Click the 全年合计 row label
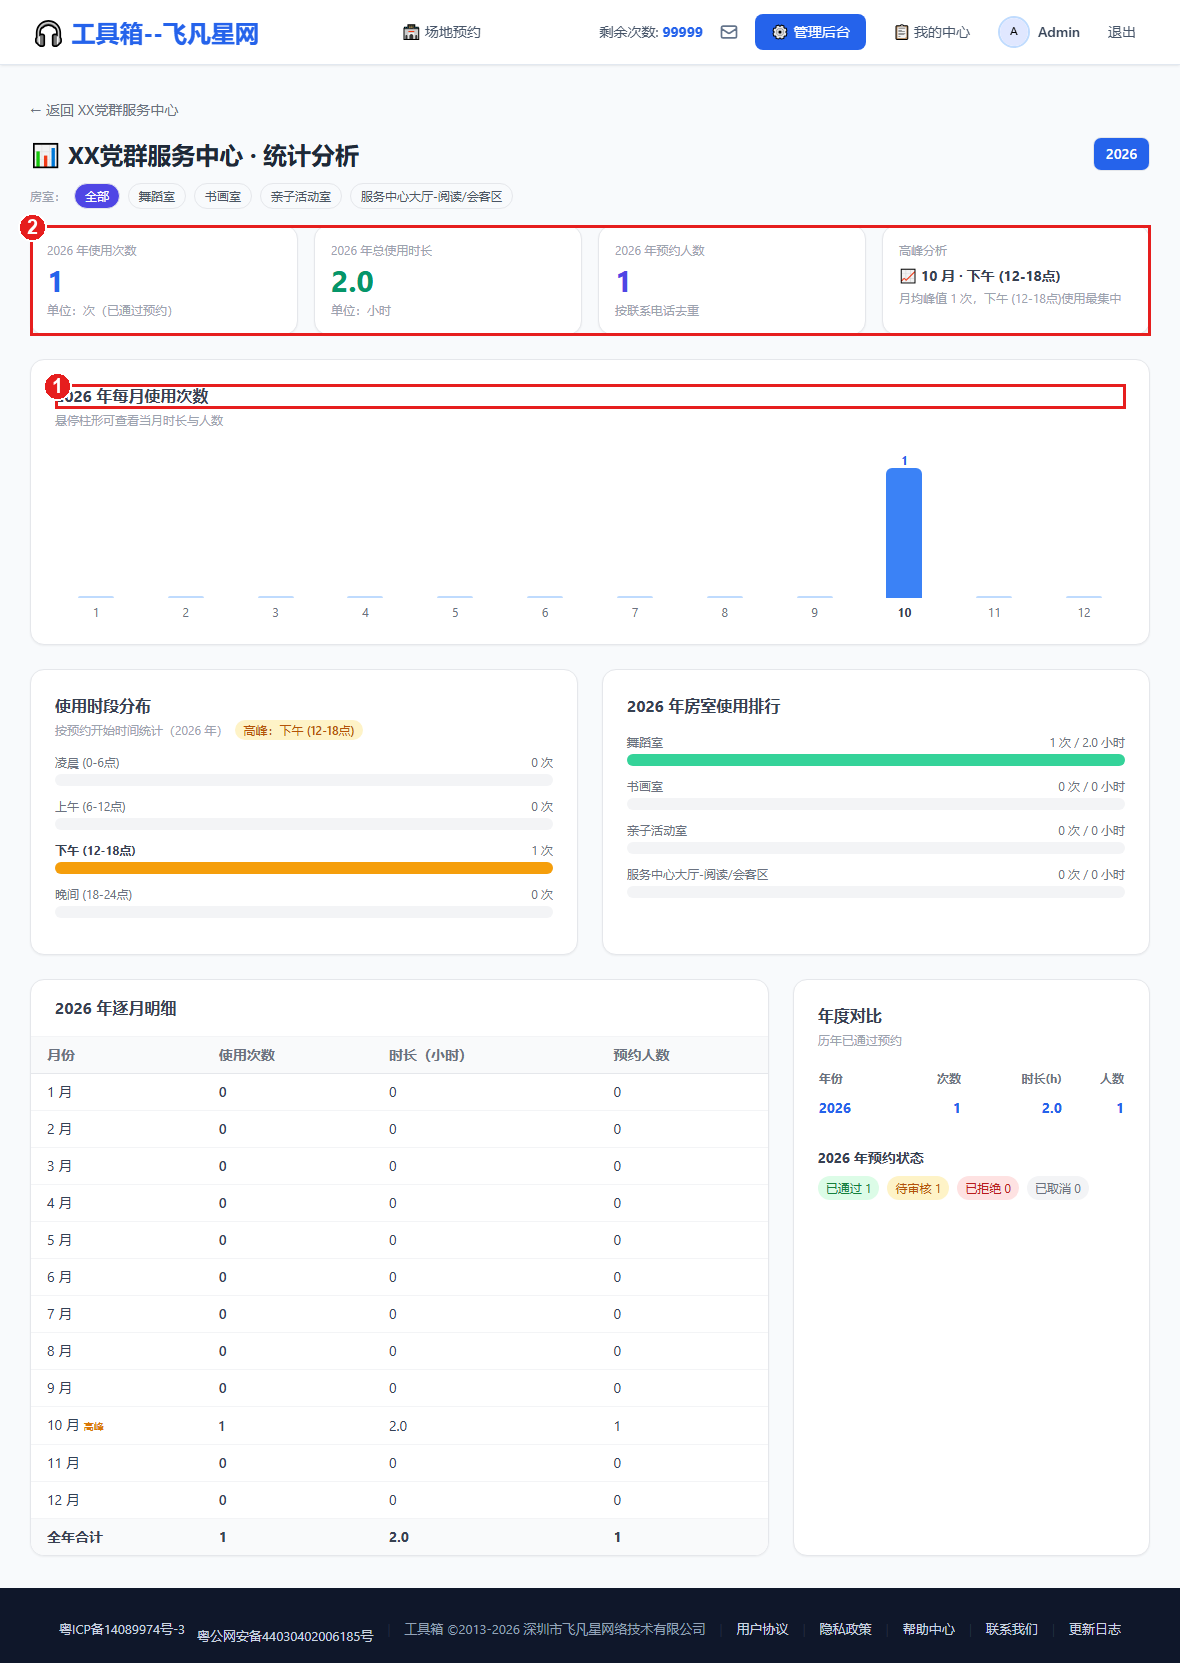 75,1537
